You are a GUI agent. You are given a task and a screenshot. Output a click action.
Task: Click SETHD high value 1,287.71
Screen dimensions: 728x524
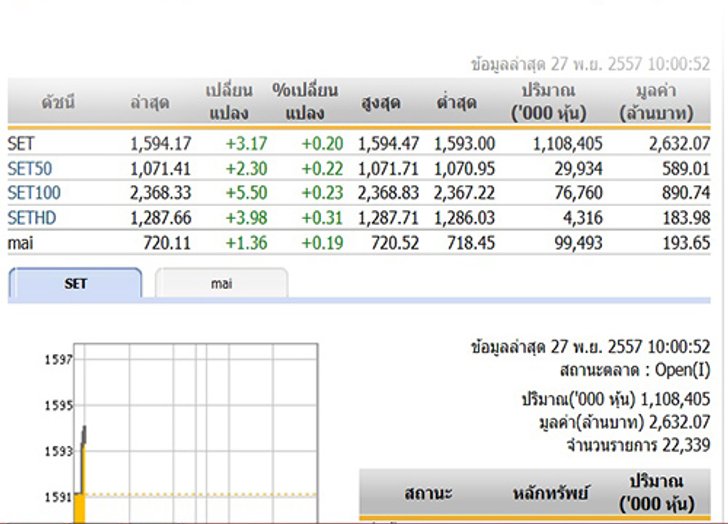(x=389, y=218)
